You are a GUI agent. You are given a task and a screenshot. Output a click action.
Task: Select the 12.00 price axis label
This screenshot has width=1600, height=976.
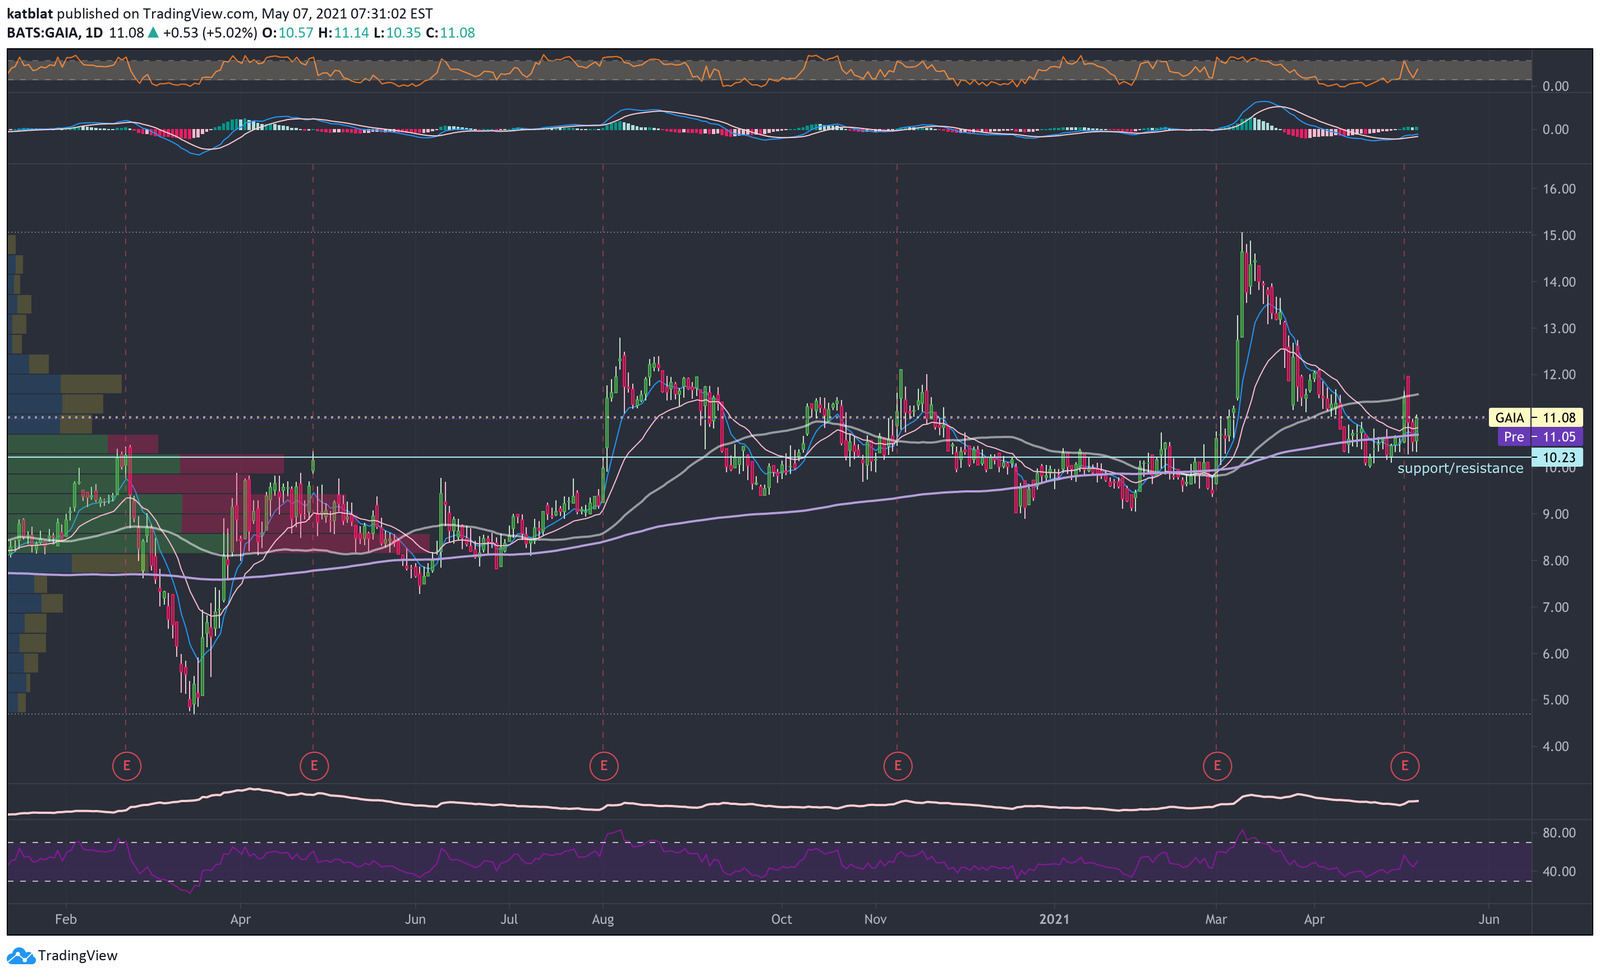[x=1559, y=375]
